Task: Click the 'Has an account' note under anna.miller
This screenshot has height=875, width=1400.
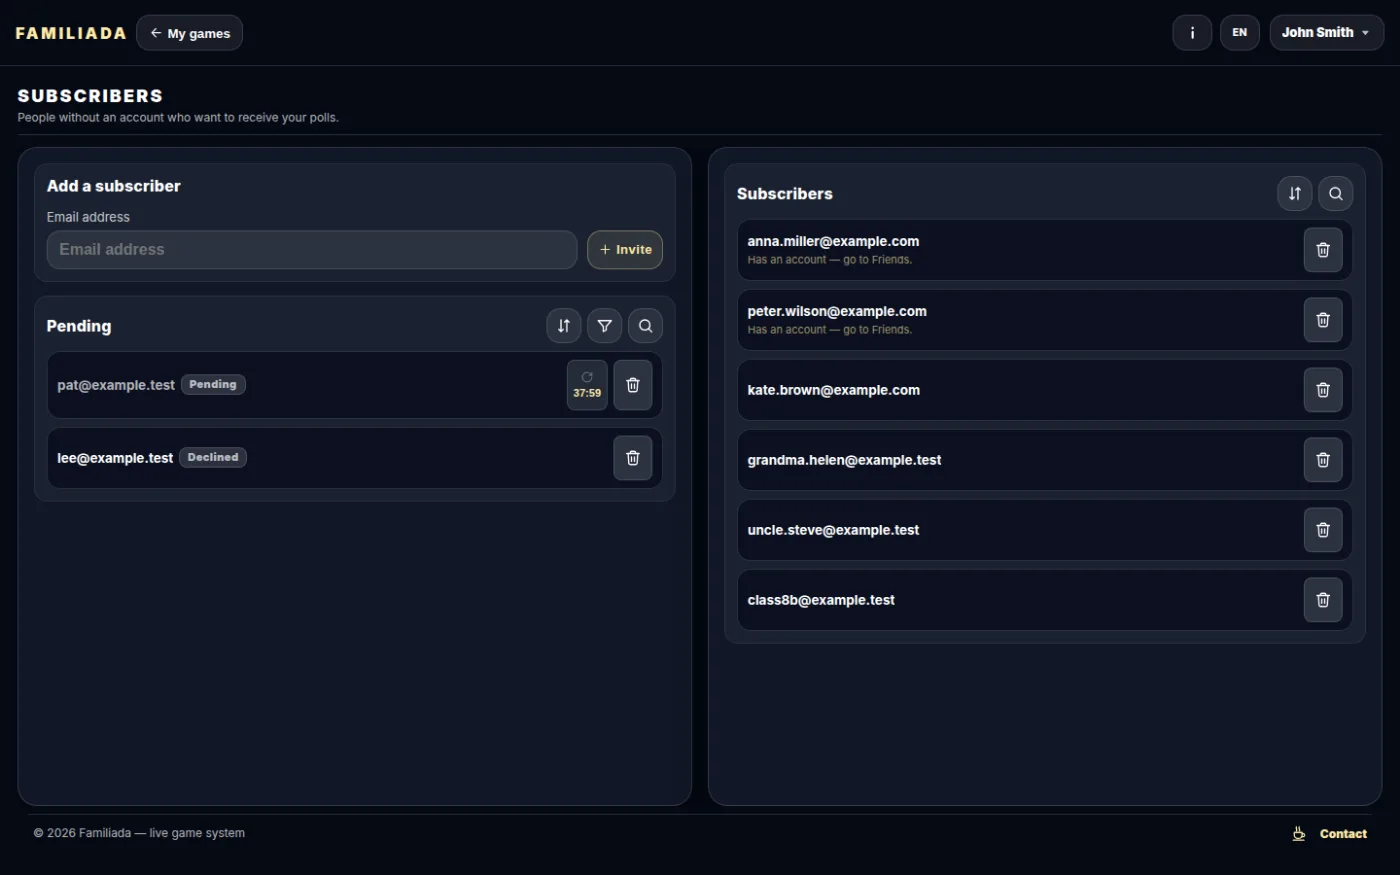Action: [830, 260]
